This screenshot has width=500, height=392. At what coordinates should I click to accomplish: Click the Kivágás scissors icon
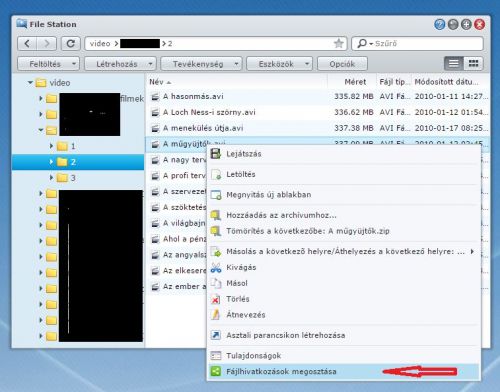pos(216,267)
